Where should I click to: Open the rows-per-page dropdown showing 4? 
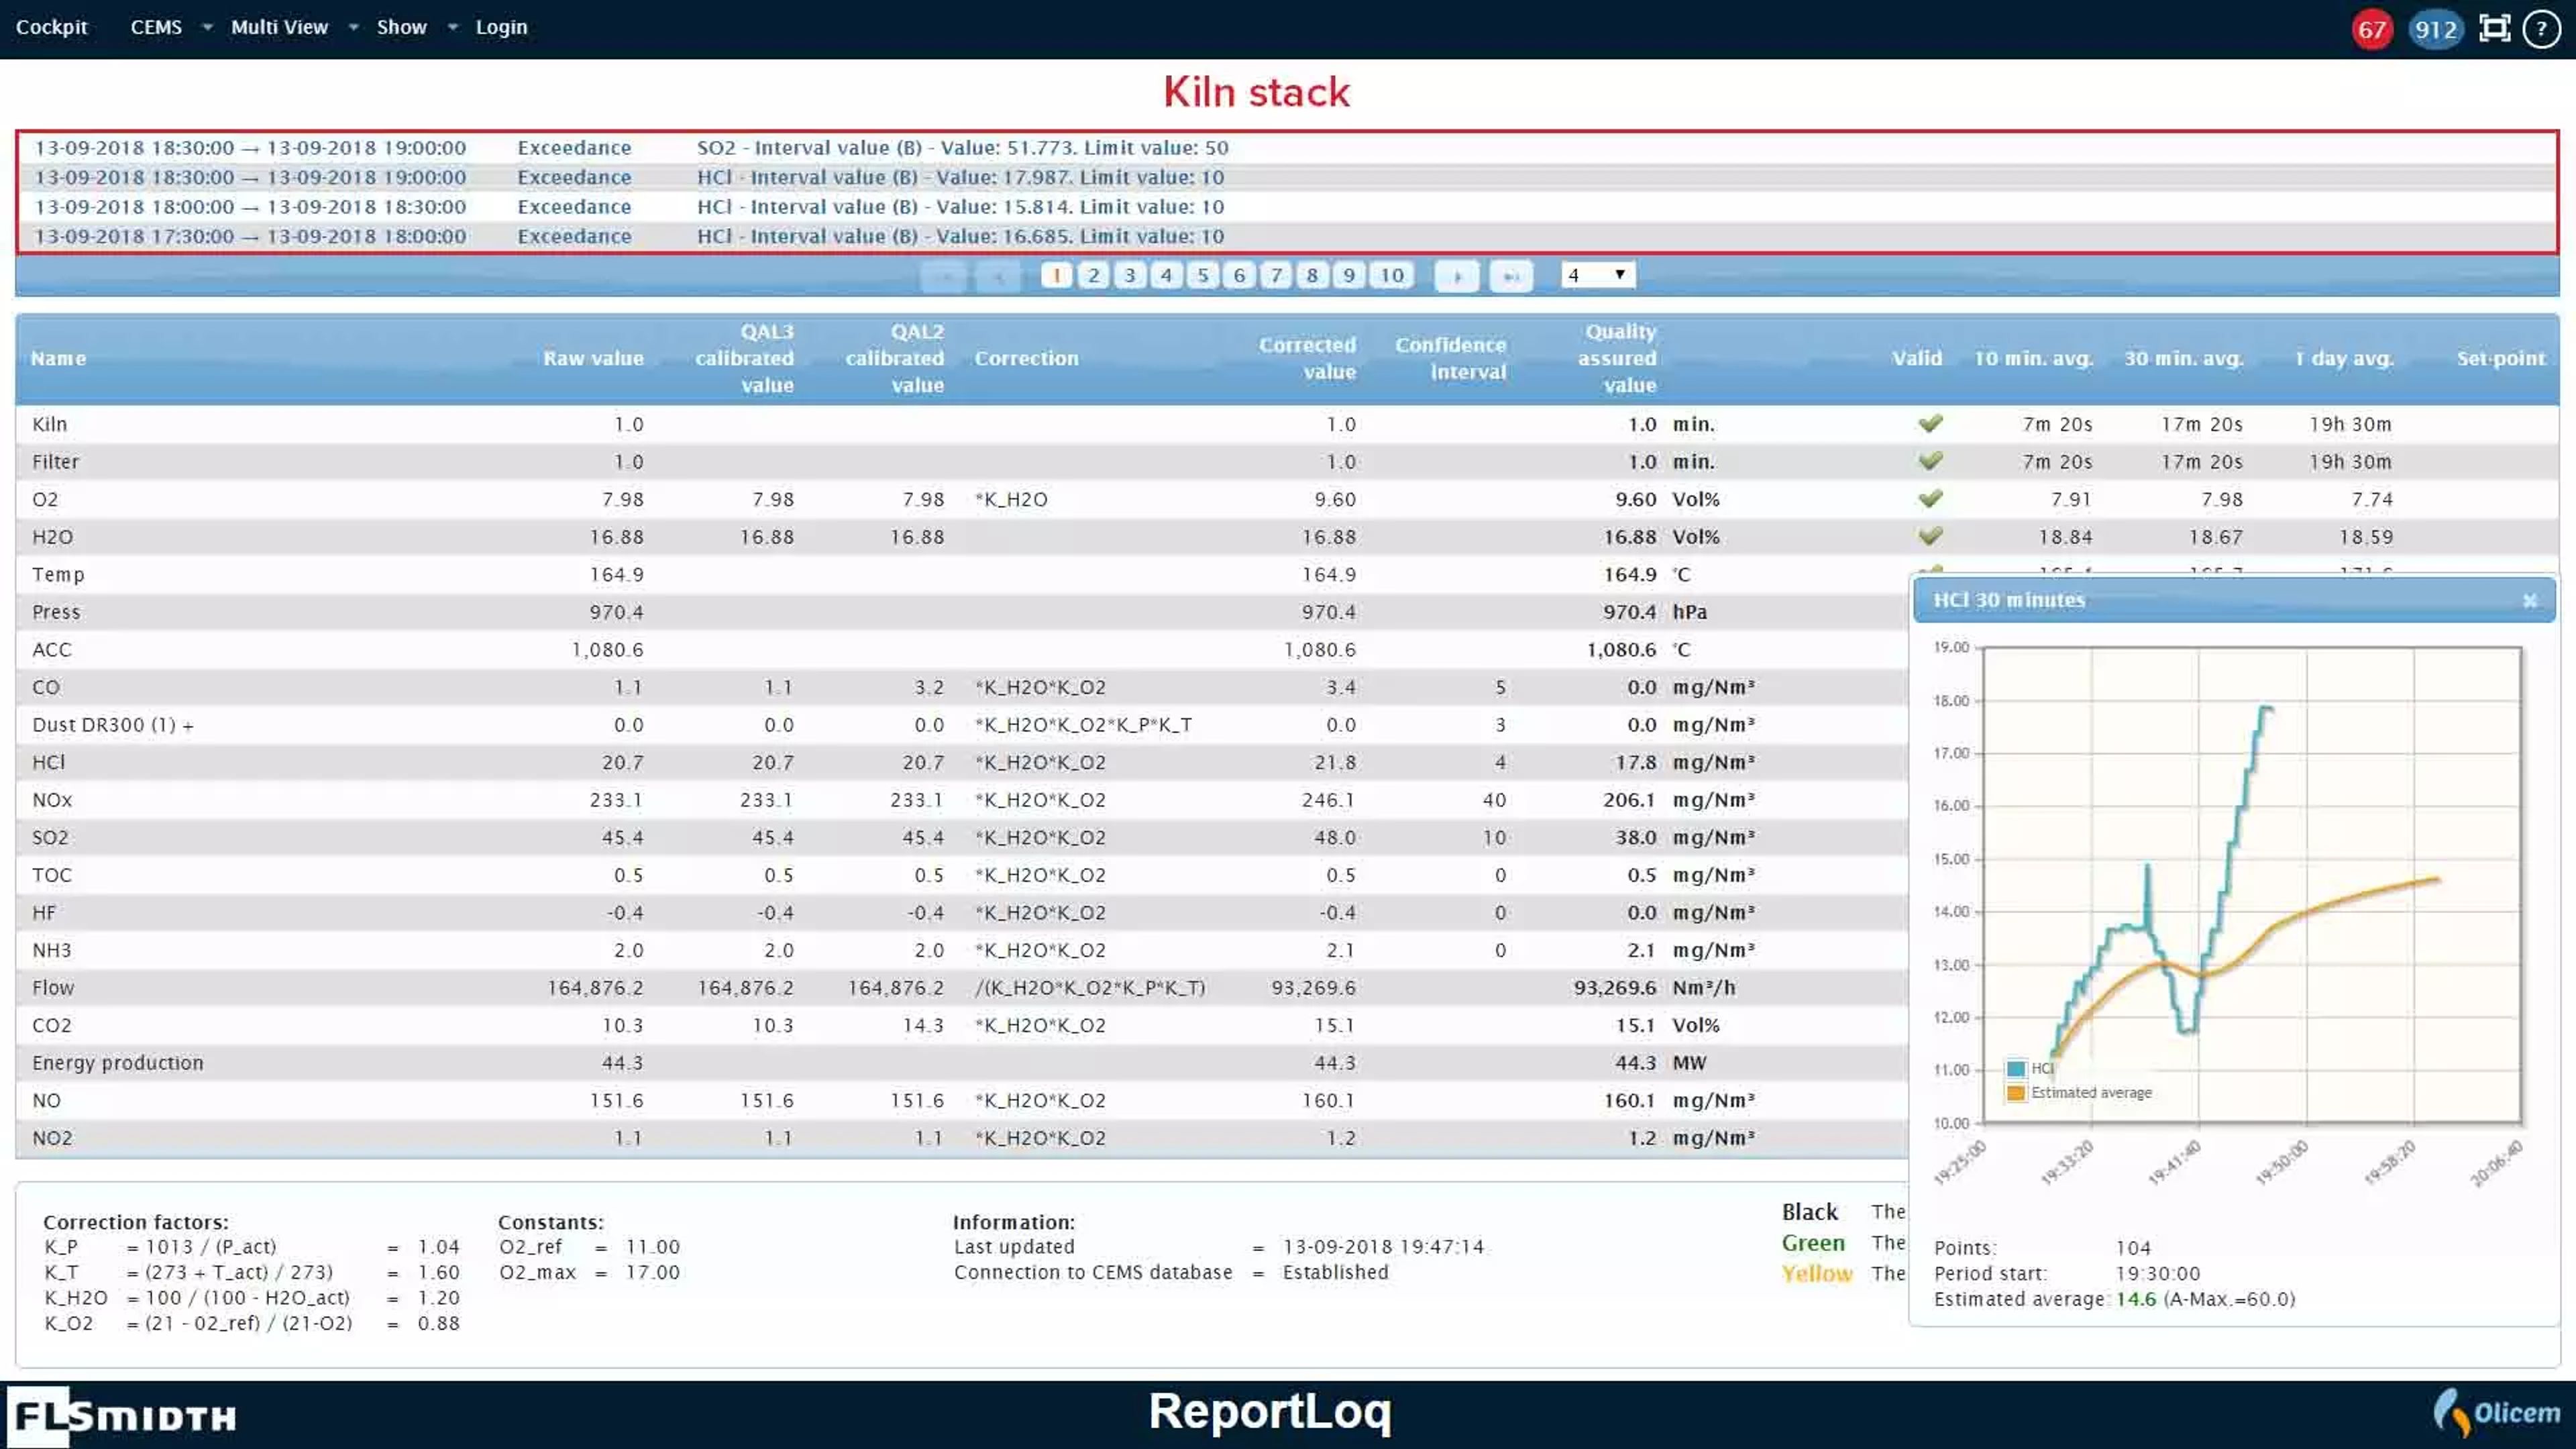(x=1598, y=275)
